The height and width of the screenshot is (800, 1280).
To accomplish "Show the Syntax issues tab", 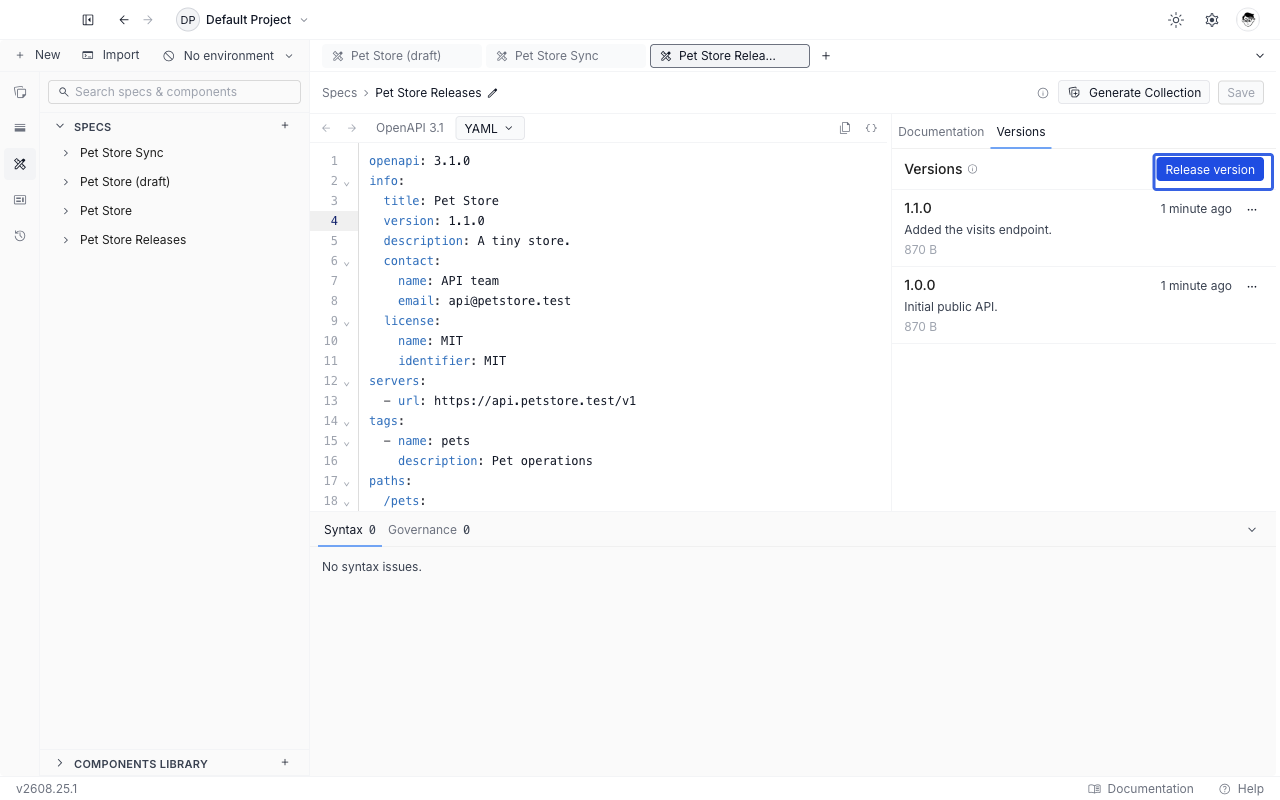I will click(350, 530).
